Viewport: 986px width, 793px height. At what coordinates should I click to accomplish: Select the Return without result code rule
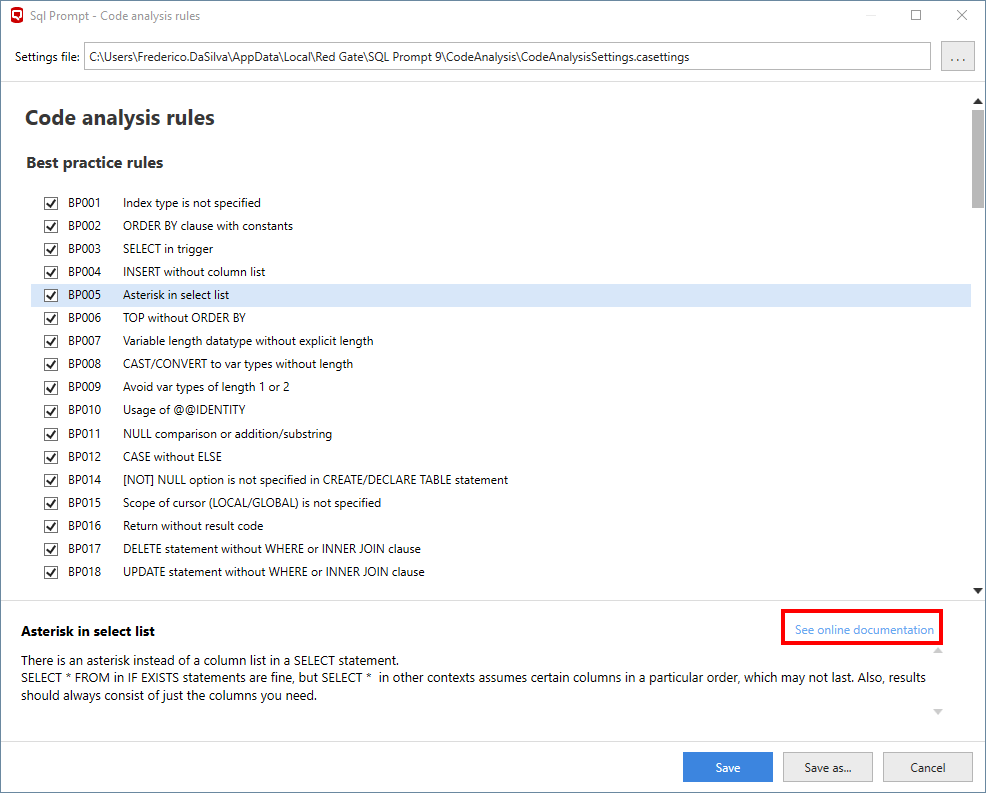(x=193, y=526)
